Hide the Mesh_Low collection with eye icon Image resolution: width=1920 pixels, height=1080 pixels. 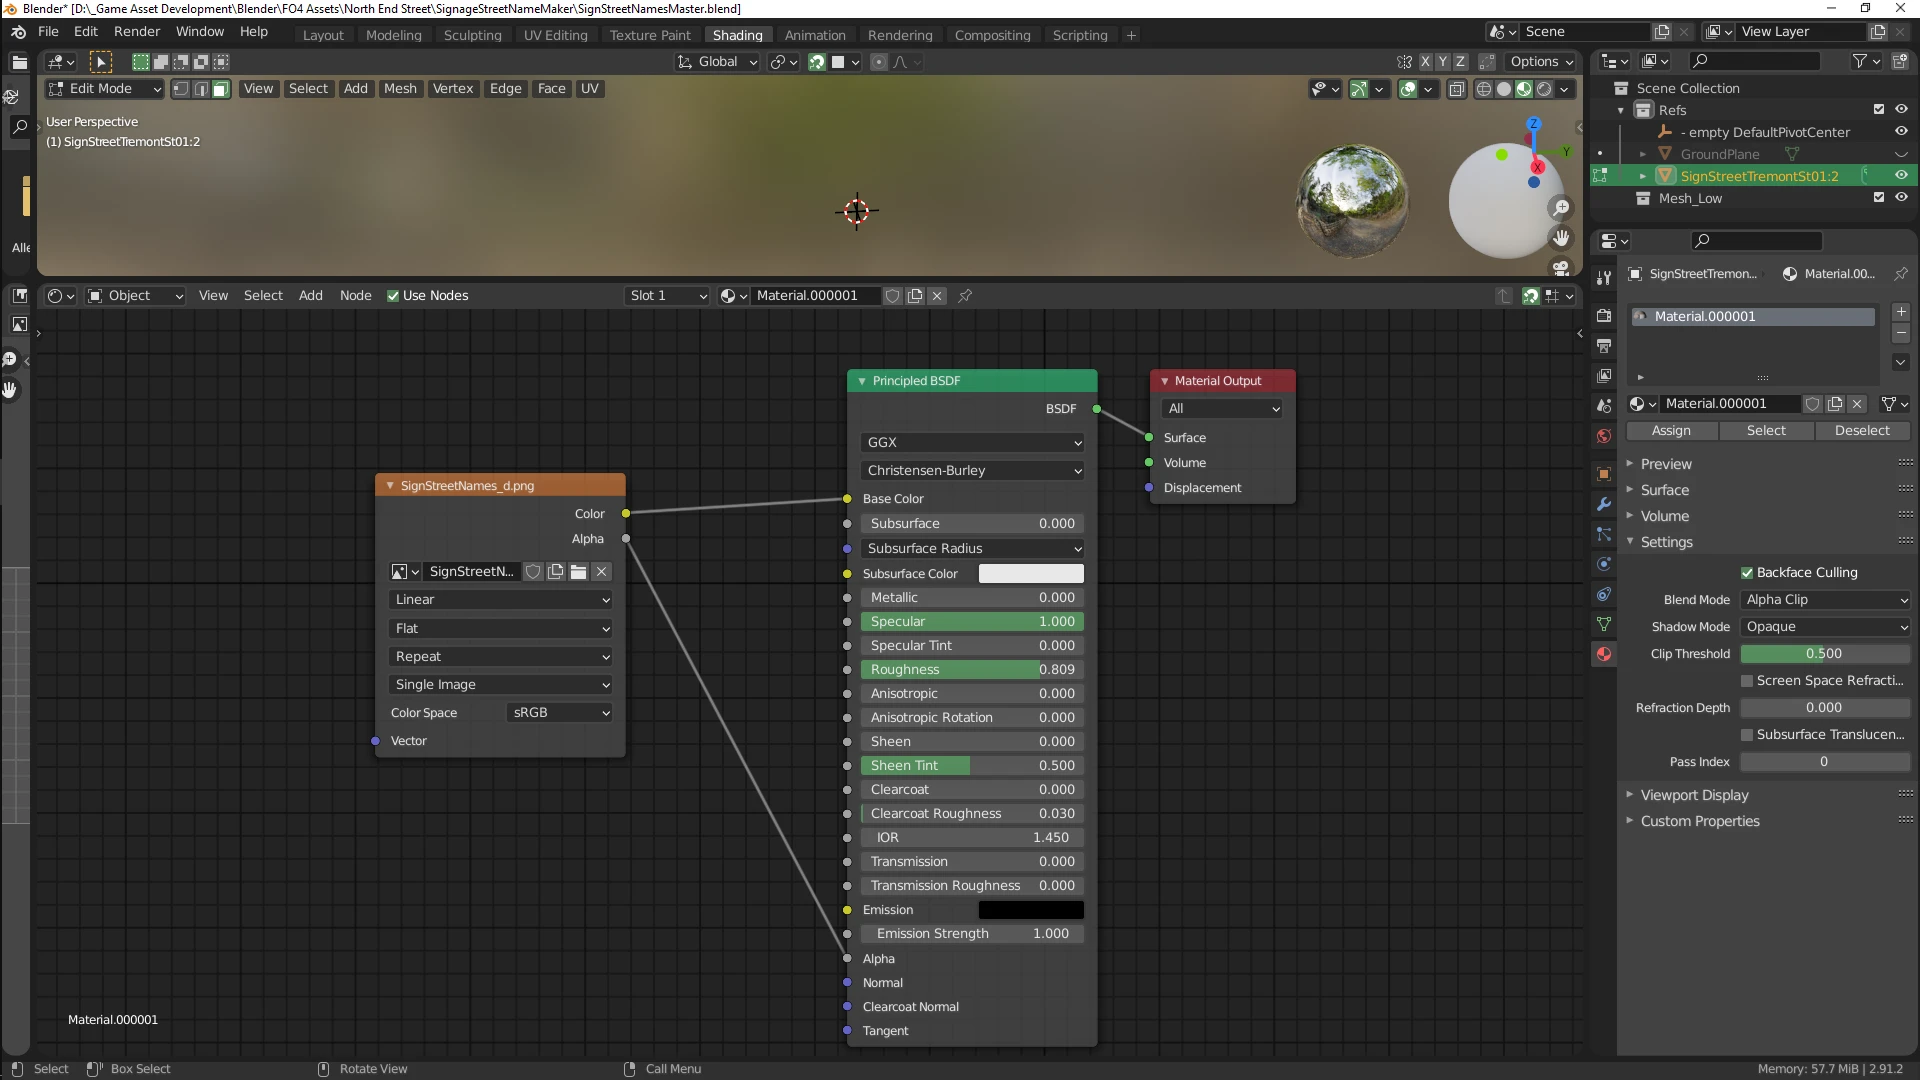click(1901, 197)
